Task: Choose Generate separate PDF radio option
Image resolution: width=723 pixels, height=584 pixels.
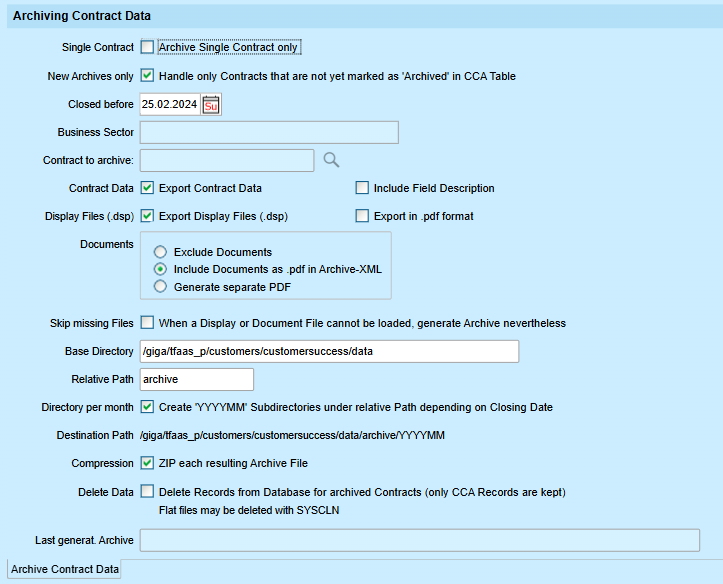Action: click(160, 287)
